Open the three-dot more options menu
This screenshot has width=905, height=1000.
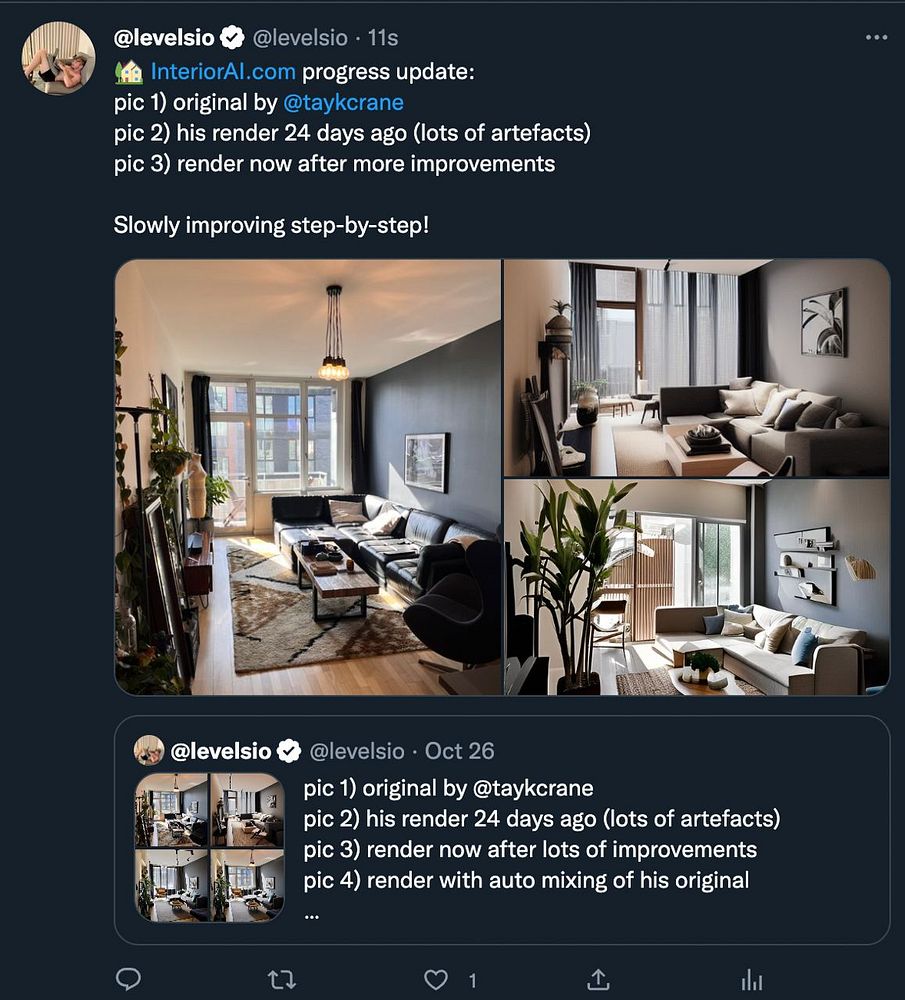coord(877,38)
